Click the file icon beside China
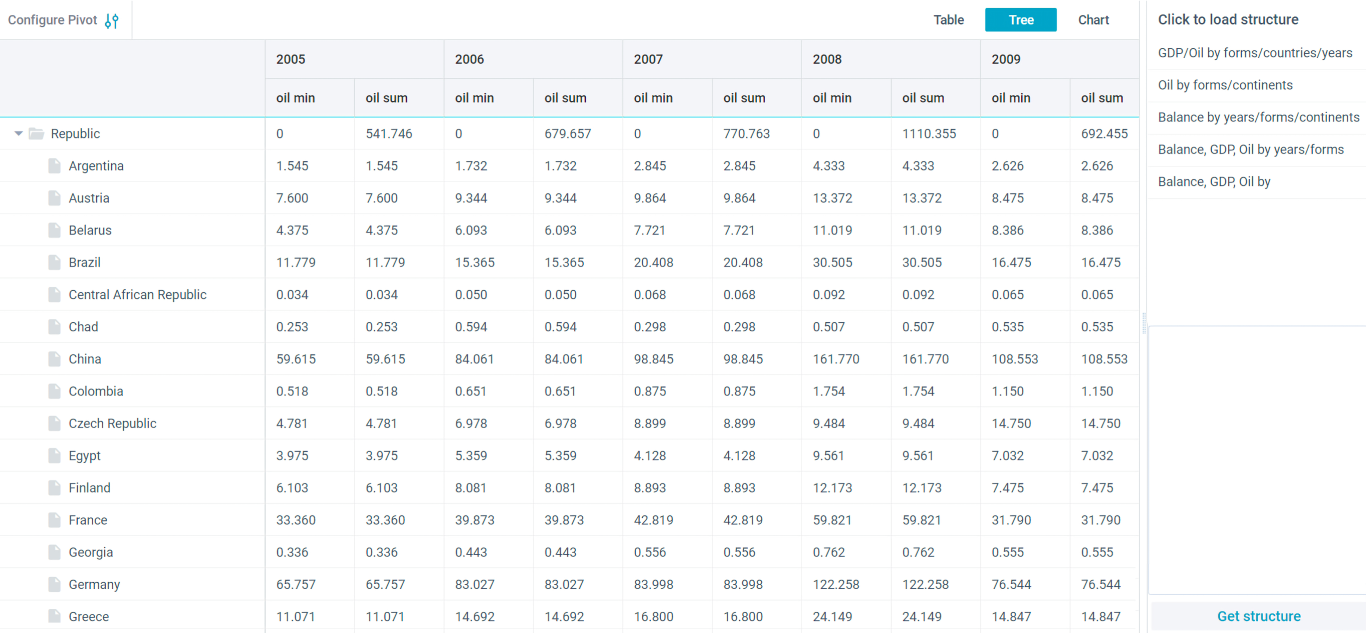Image resolution: width=1366 pixels, height=633 pixels. [55, 359]
